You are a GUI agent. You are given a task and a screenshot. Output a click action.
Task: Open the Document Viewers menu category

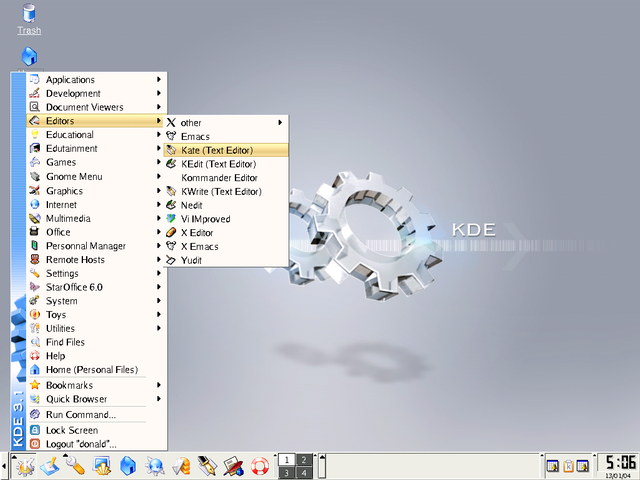point(96,107)
